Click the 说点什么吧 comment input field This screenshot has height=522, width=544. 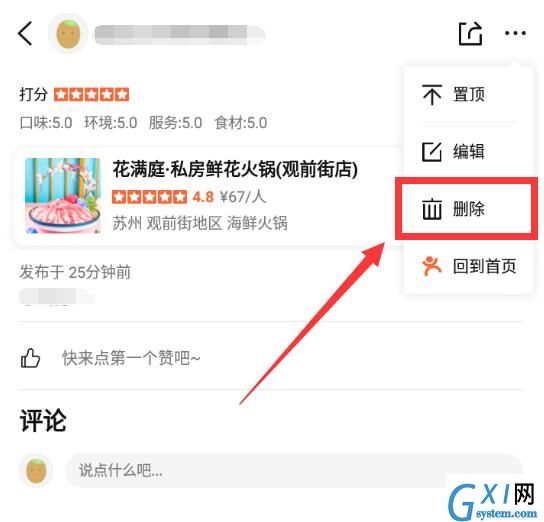point(294,470)
